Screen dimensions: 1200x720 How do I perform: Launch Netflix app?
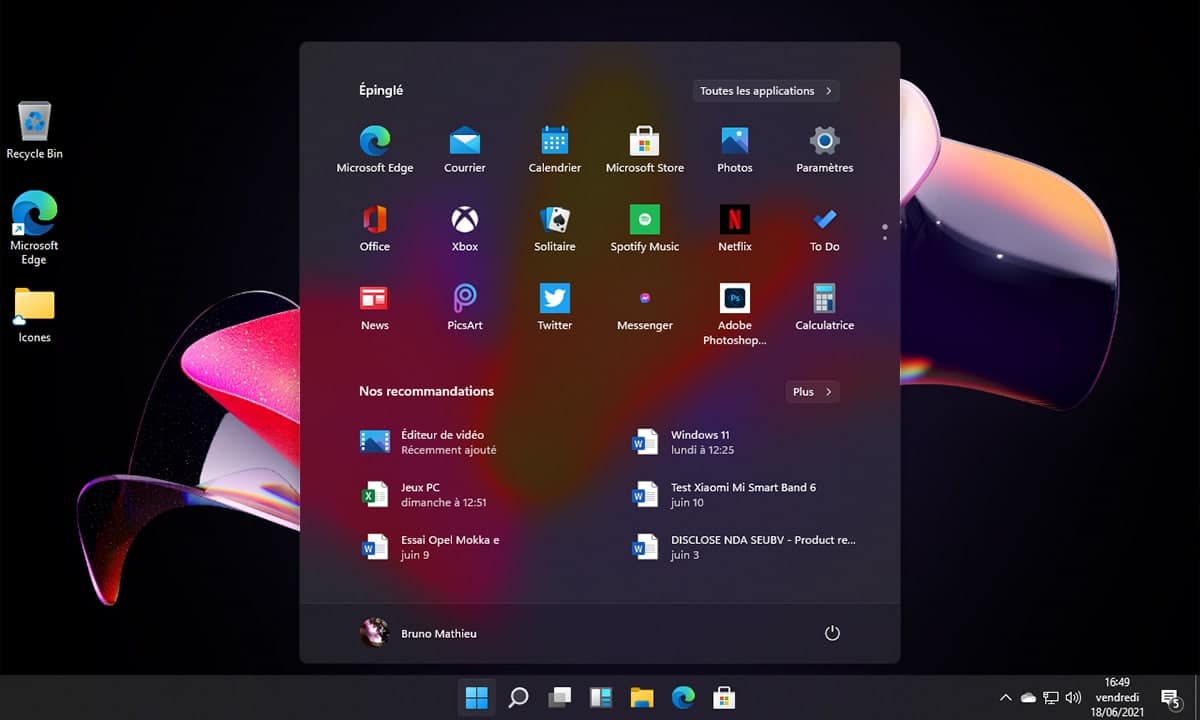click(735, 229)
